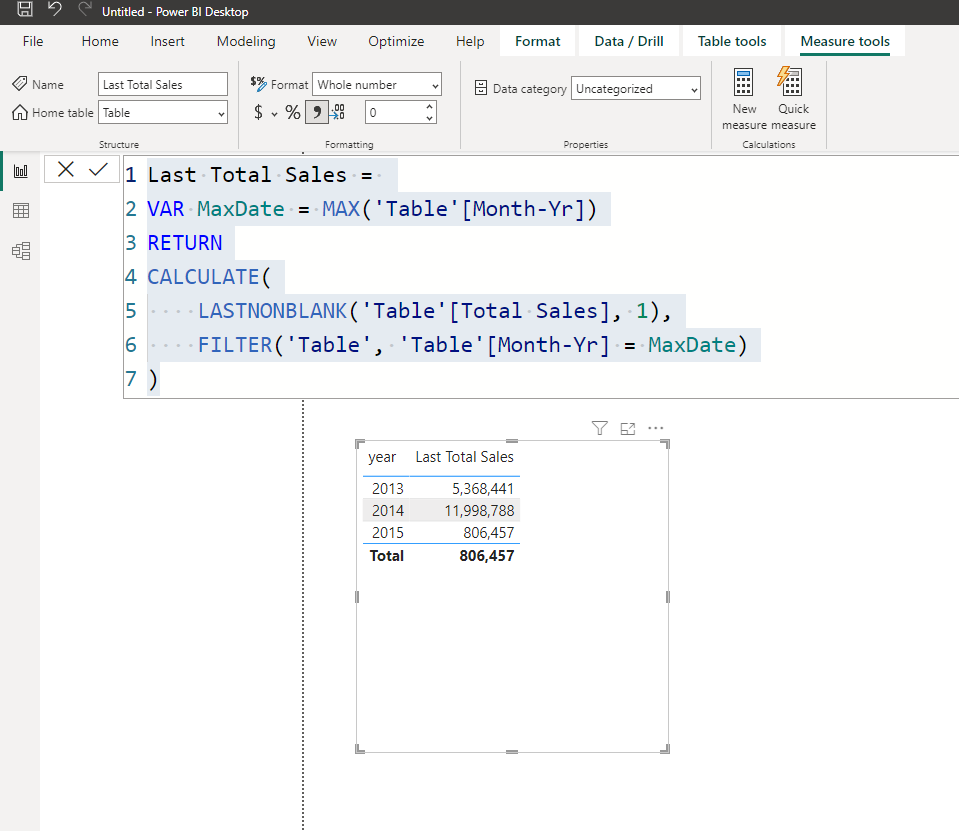
Task: Click the decimal places icon
Action: (338, 113)
